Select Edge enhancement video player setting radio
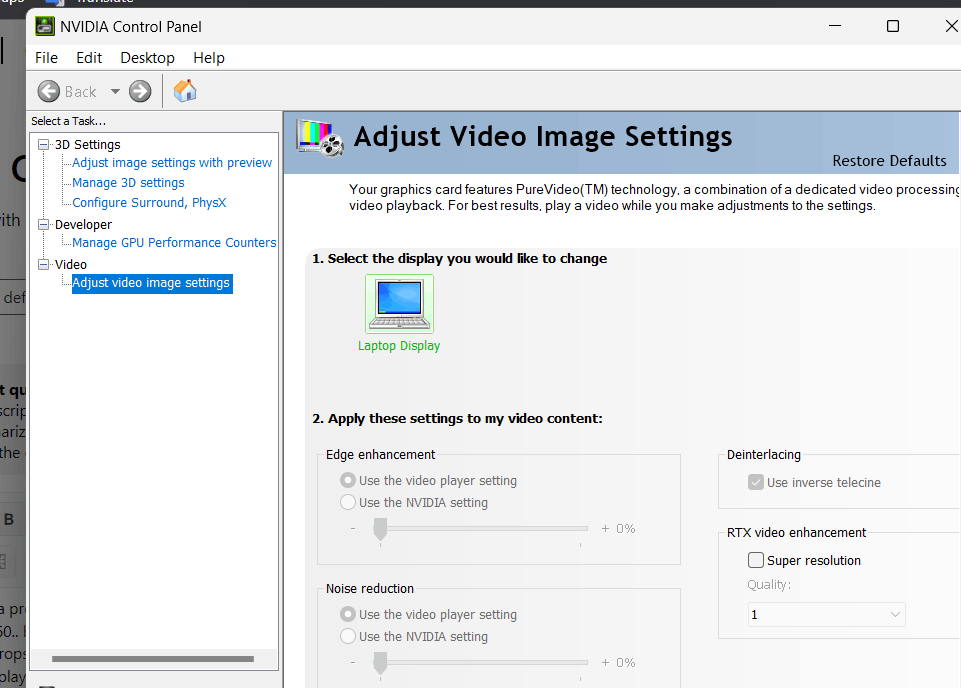The image size is (961, 688). click(x=348, y=480)
